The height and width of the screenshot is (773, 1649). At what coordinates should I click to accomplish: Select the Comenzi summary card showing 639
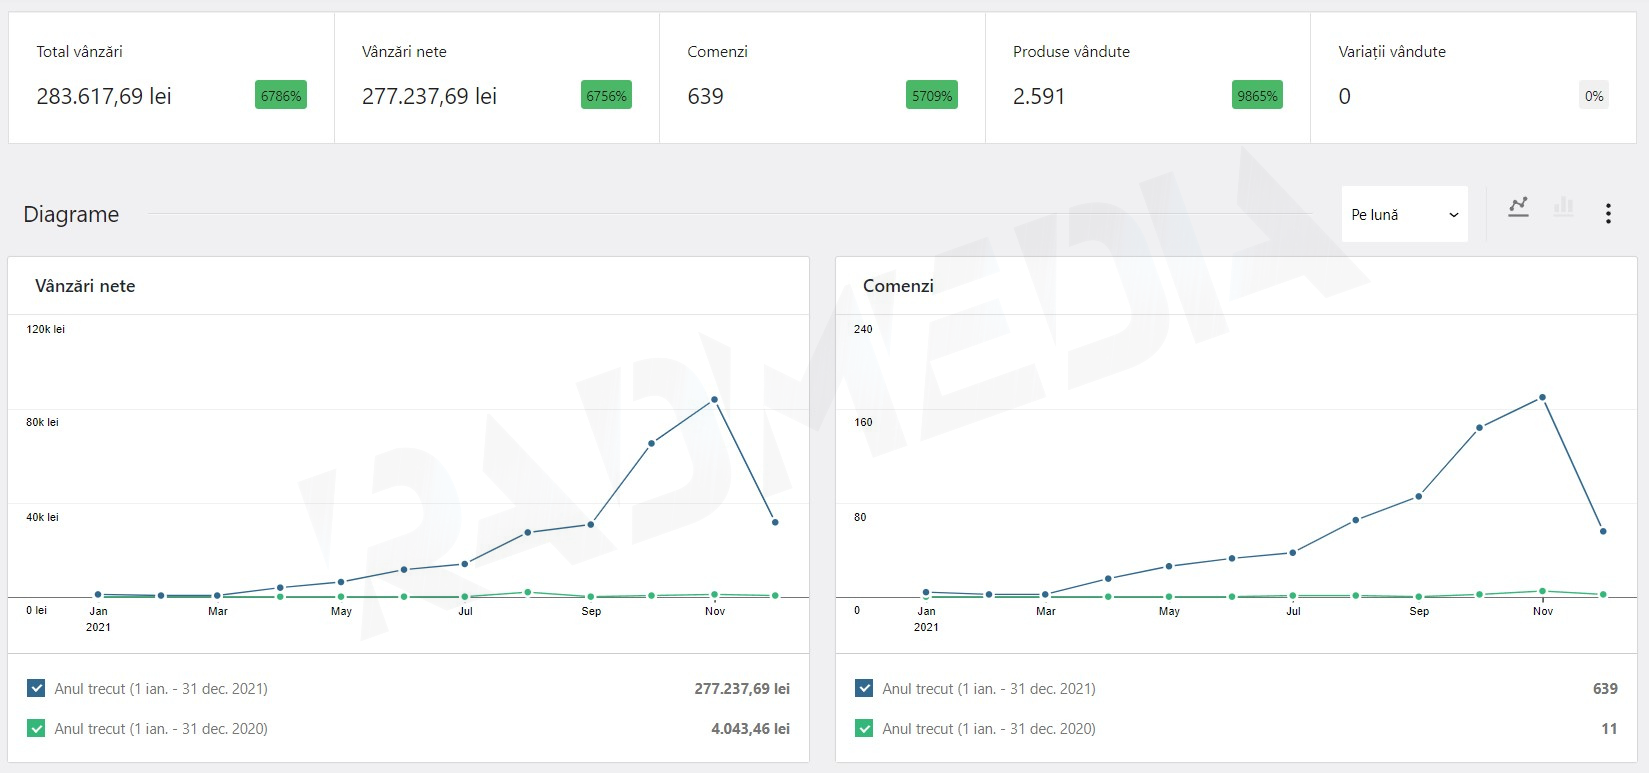(x=822, y=78)
